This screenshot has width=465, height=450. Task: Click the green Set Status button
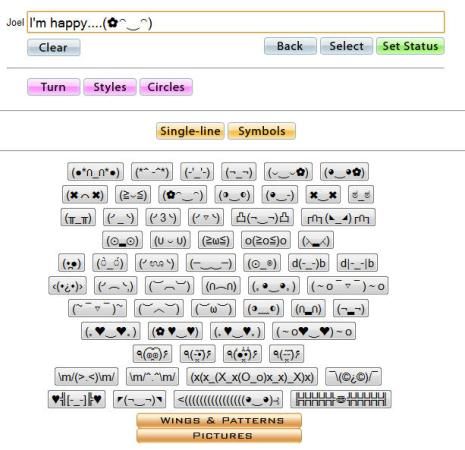410,46
